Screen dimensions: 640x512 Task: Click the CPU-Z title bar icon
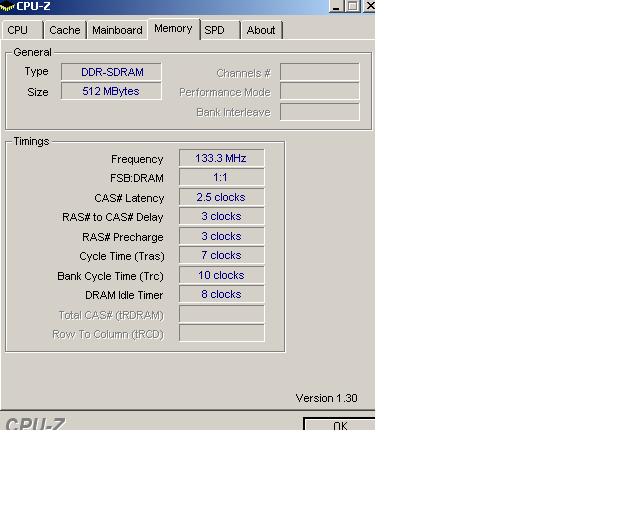coord(7,6)
